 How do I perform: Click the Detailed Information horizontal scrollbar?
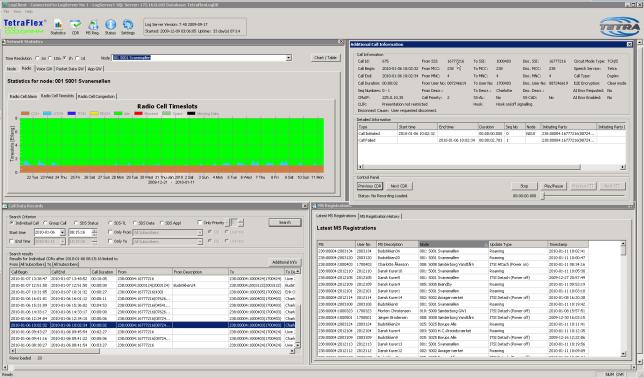tap(492, 167)
